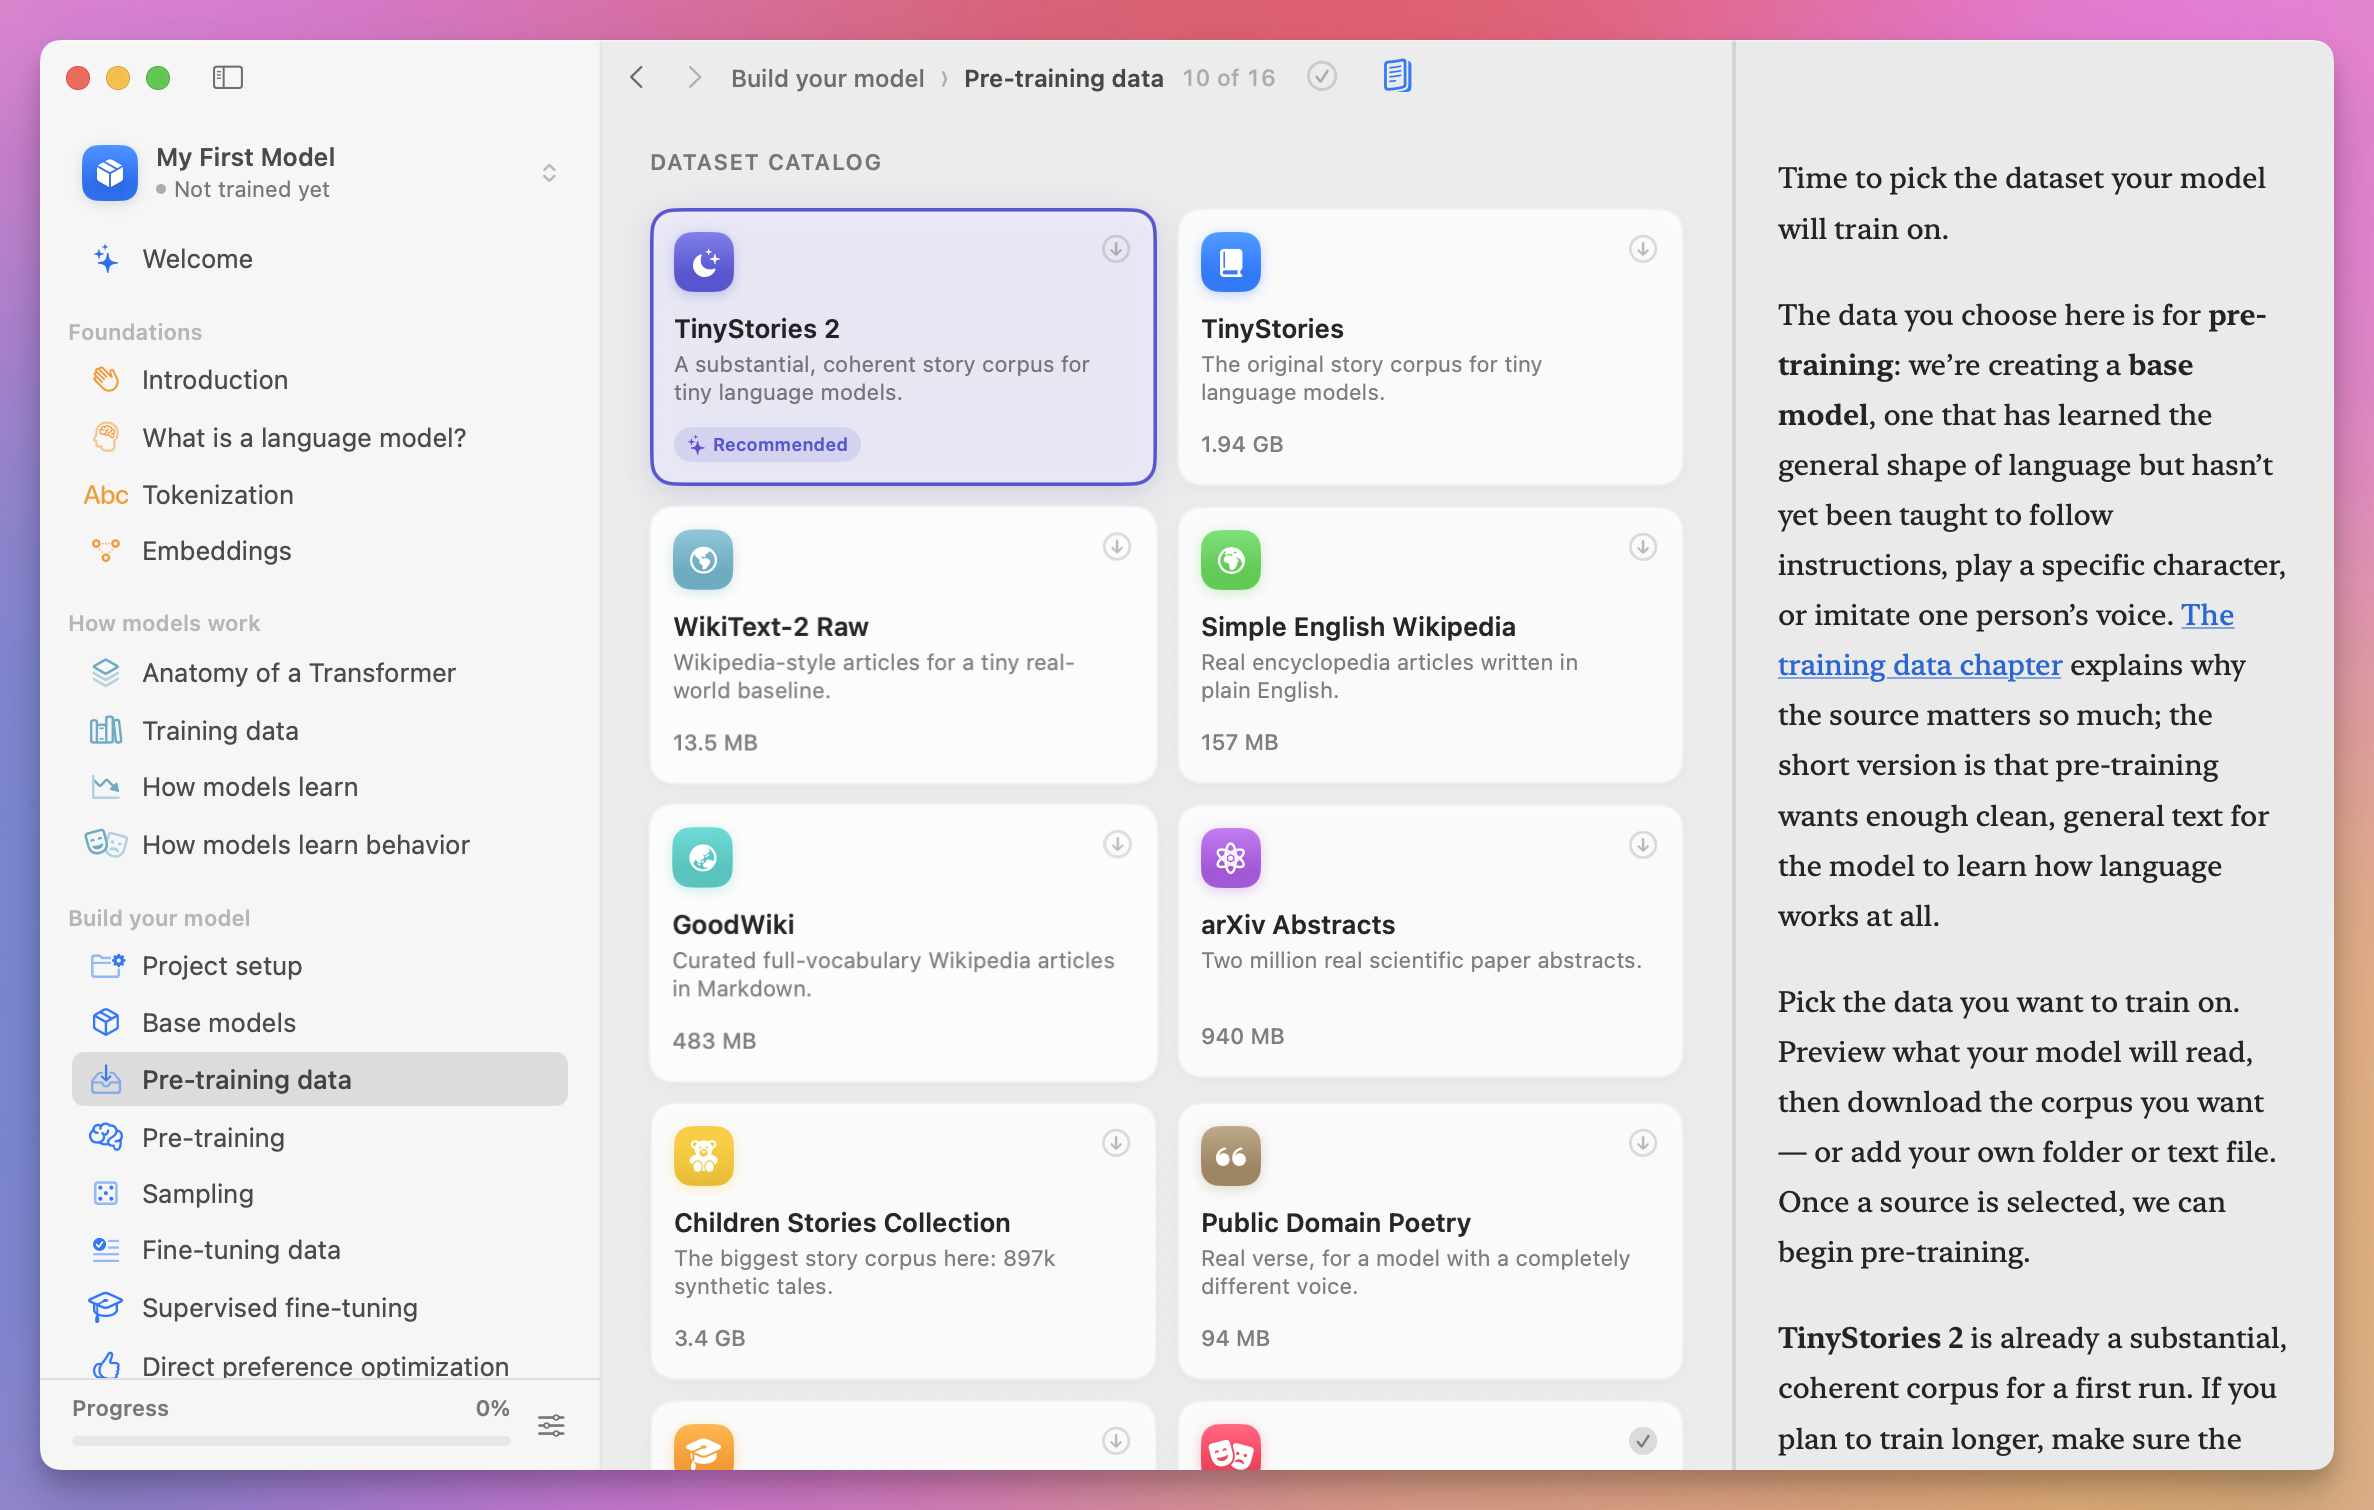
Task: Click the How models learn behavior masks icon
Action: 106,845
